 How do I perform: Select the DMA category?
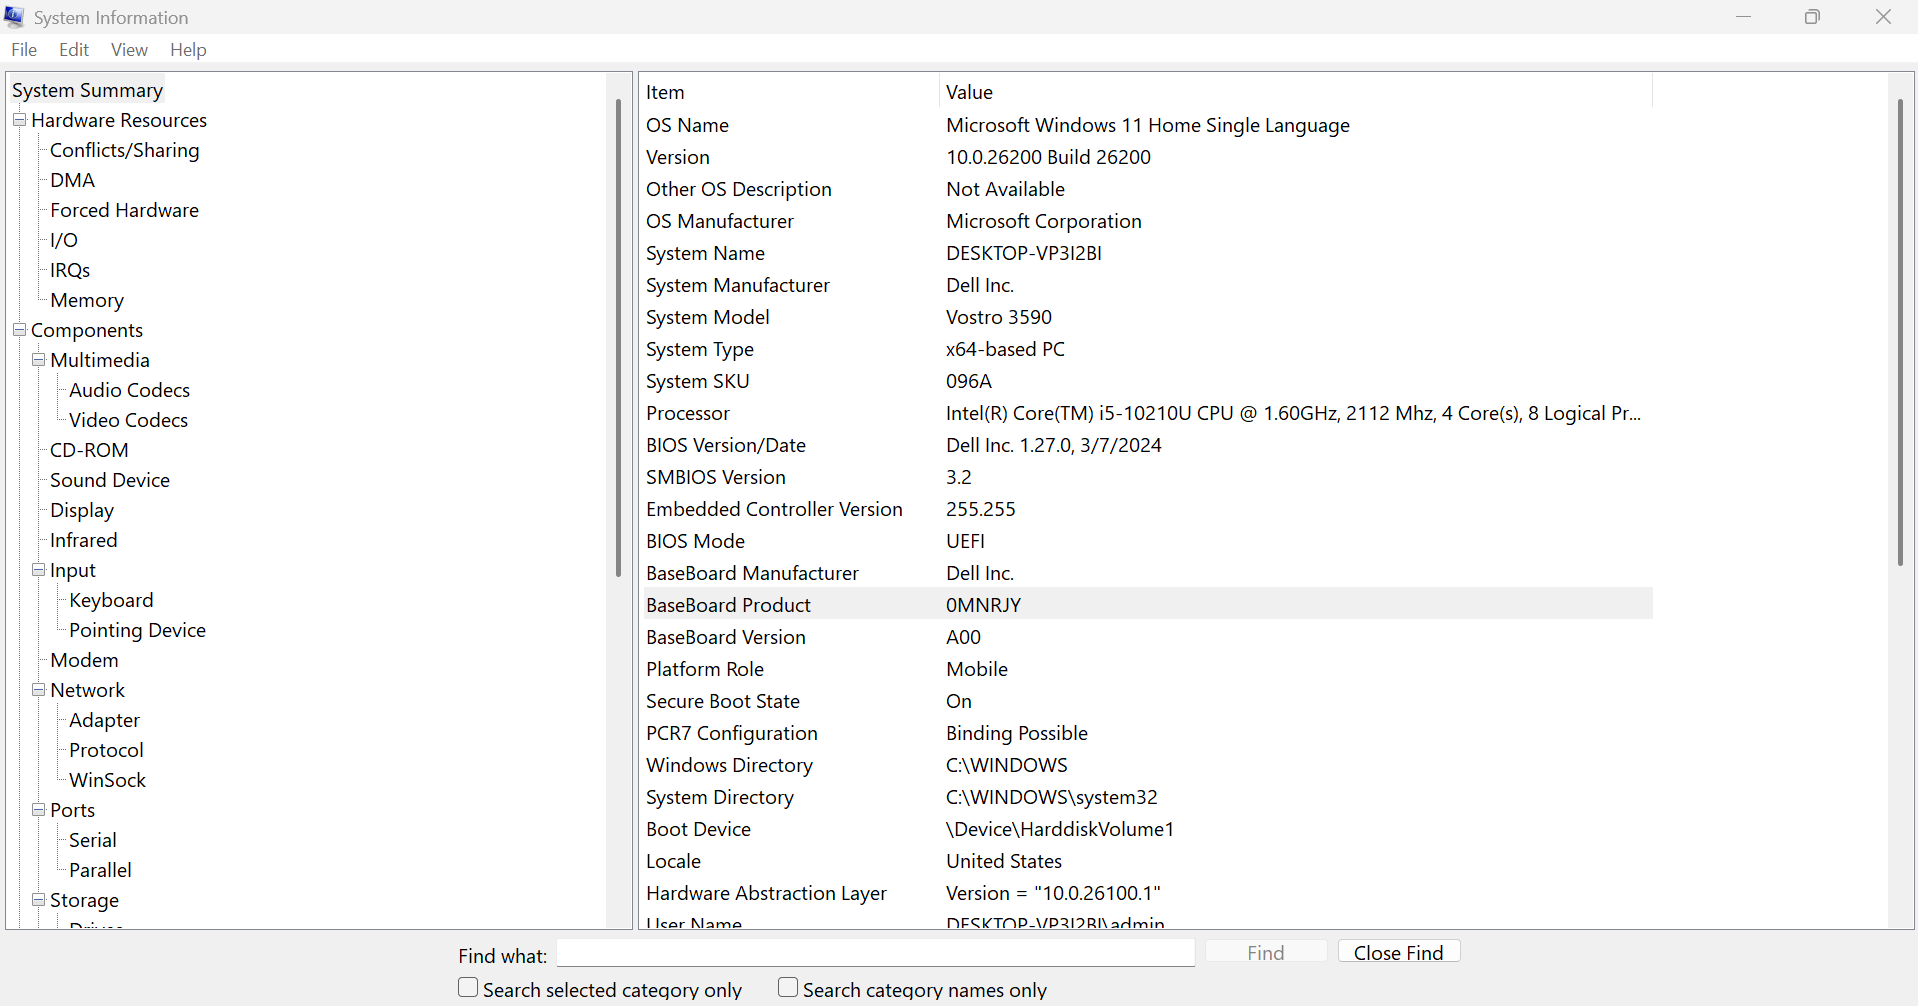[73, 180]
